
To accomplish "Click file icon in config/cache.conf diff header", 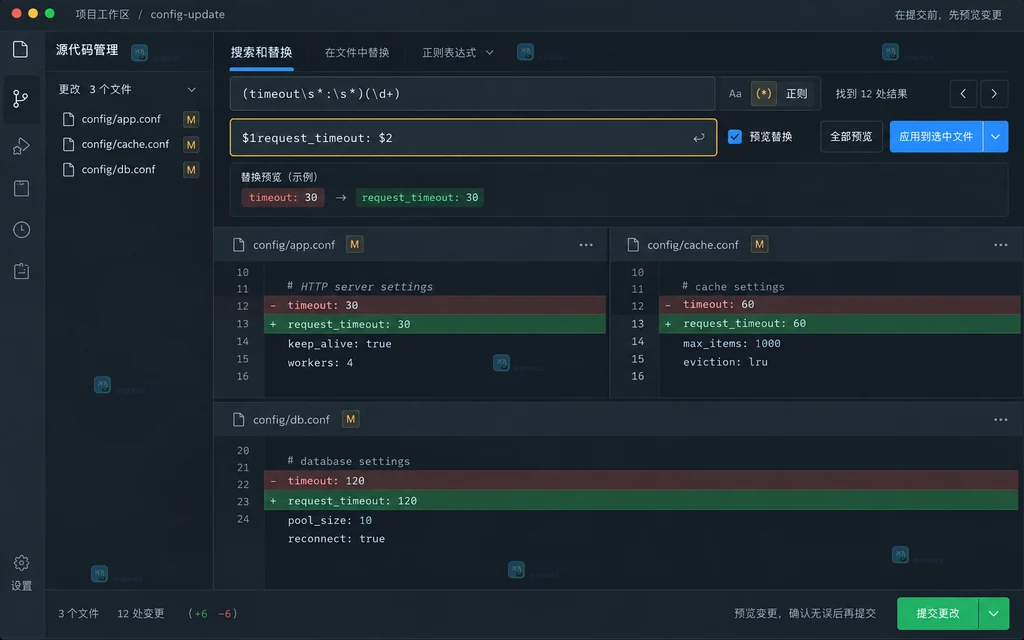I will 632,245.
